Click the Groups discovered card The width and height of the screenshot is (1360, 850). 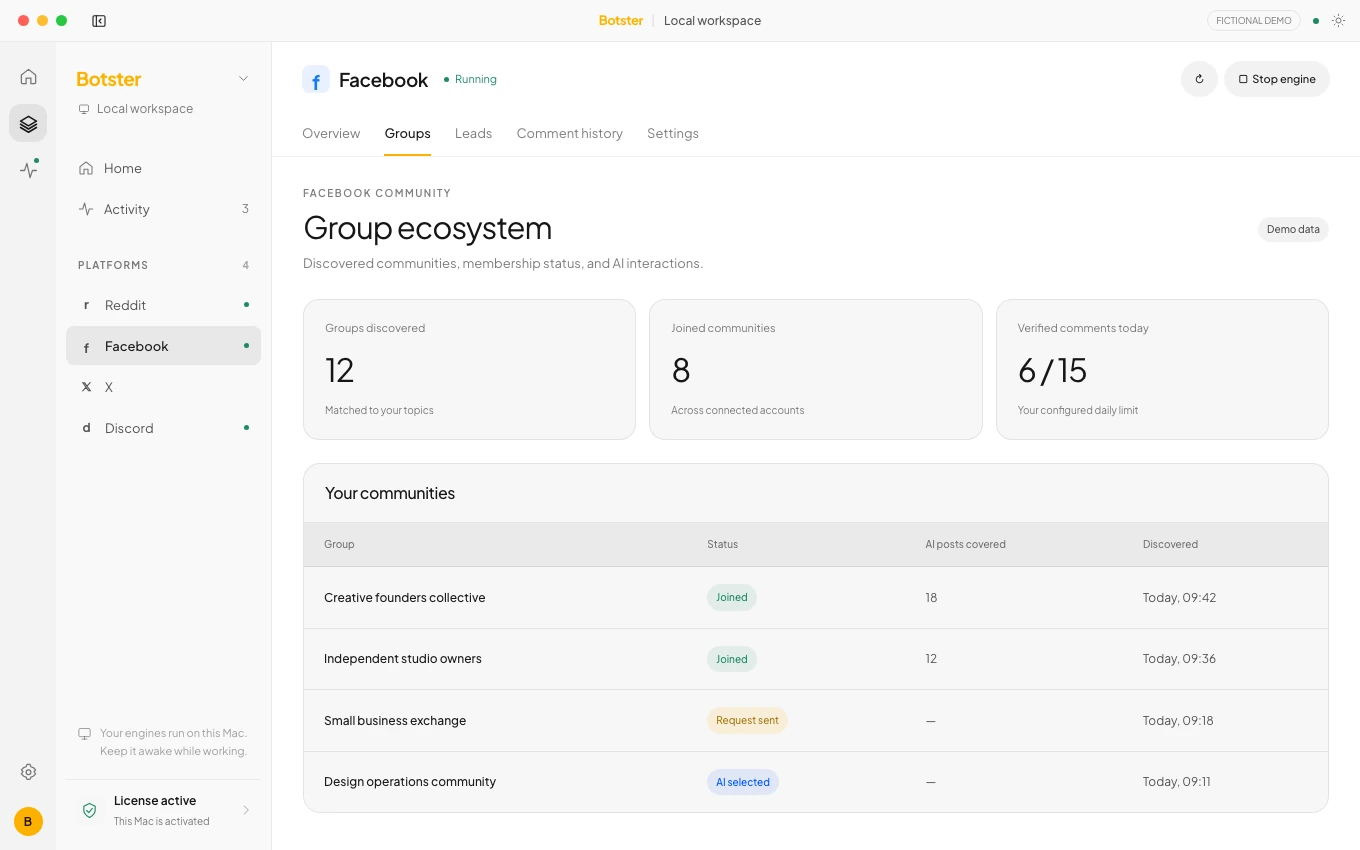pyautogui.click(x=469, y=369)
